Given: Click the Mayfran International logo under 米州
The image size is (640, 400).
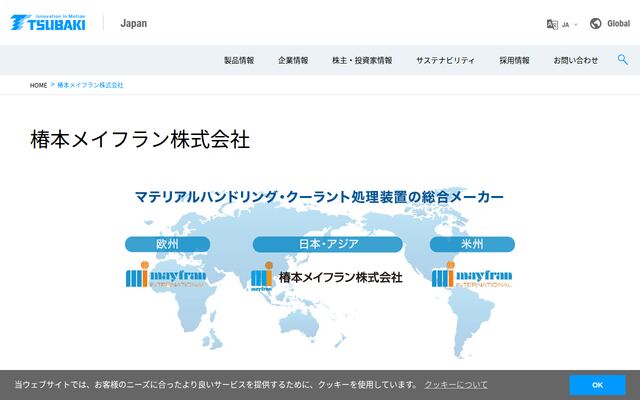Looking at the screenshot, I should pos(472,275).
